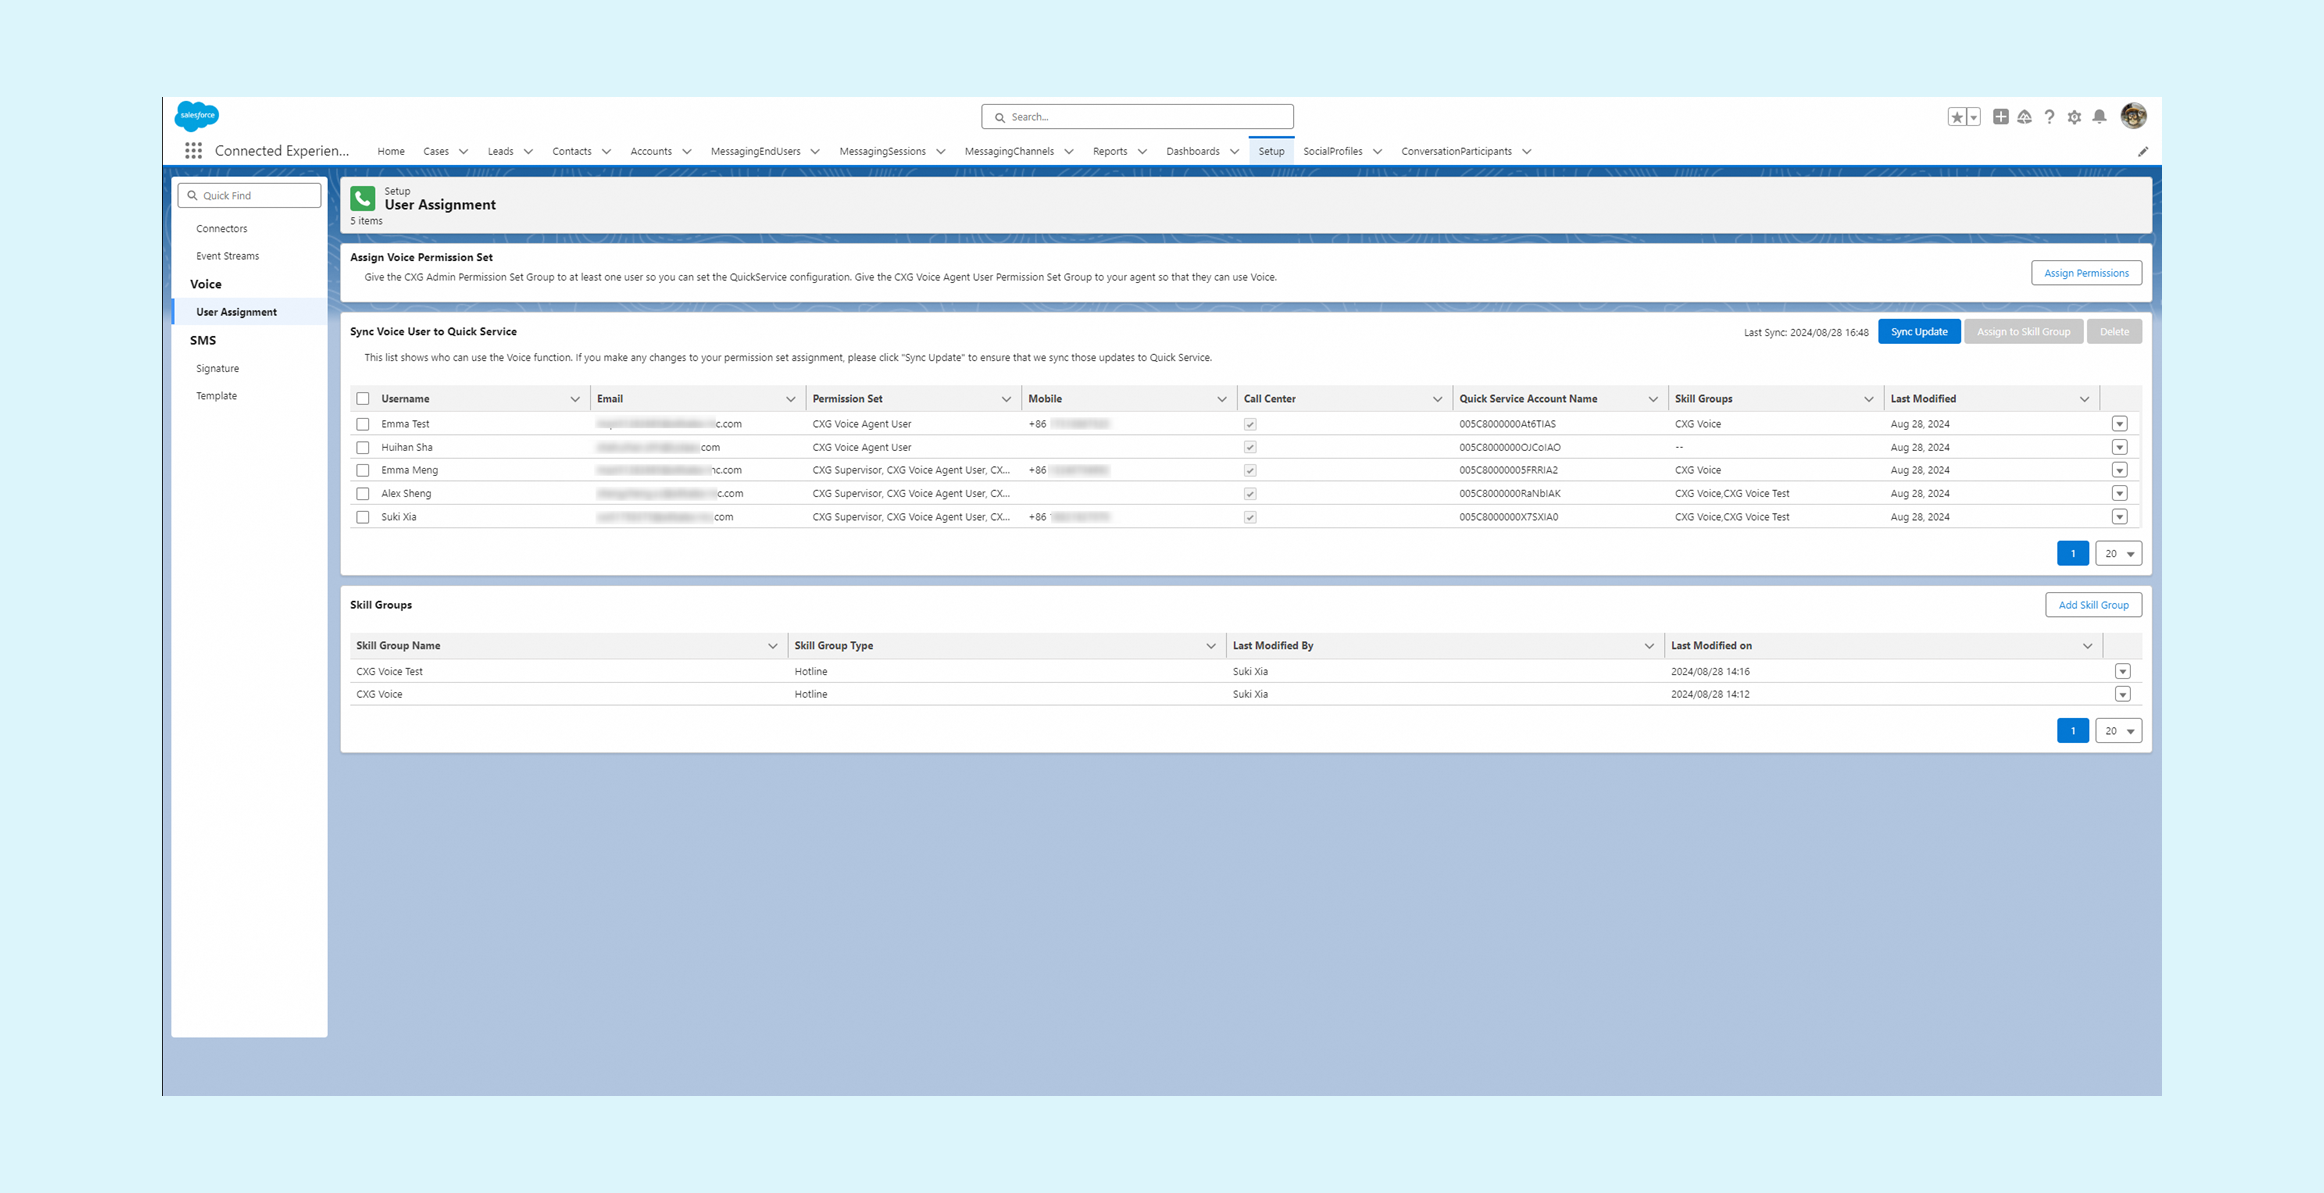
Task: Click the Assign Permissions button
Action: pyautogui.click(x=2086, y=273)
